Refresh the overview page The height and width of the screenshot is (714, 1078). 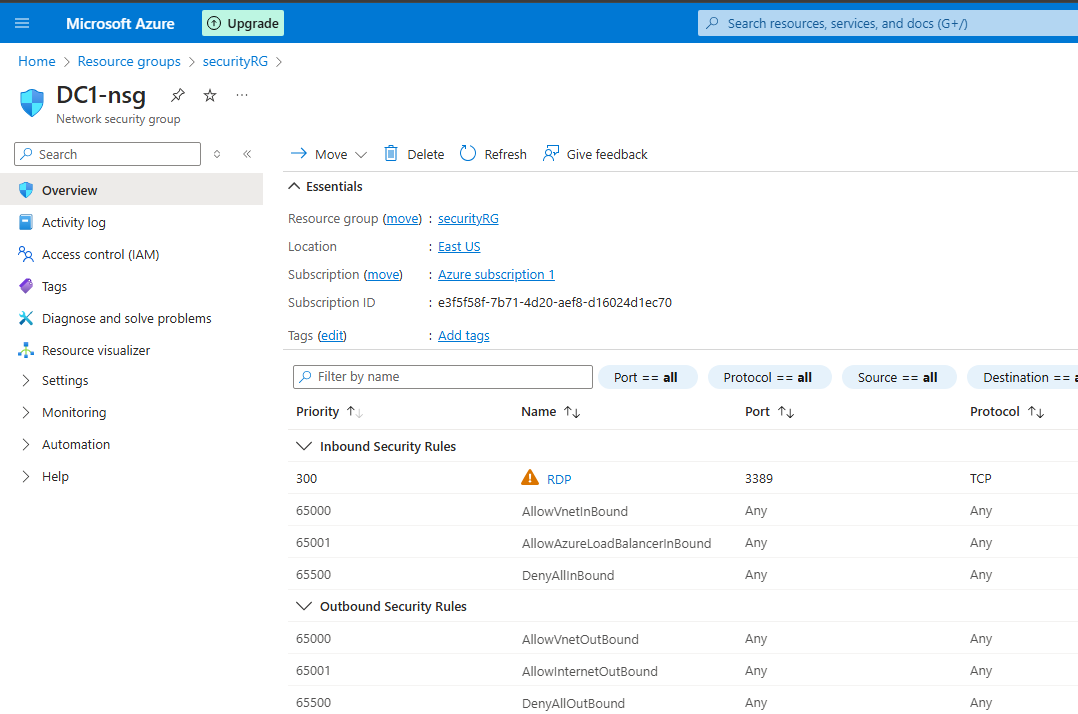click(493, 154)
